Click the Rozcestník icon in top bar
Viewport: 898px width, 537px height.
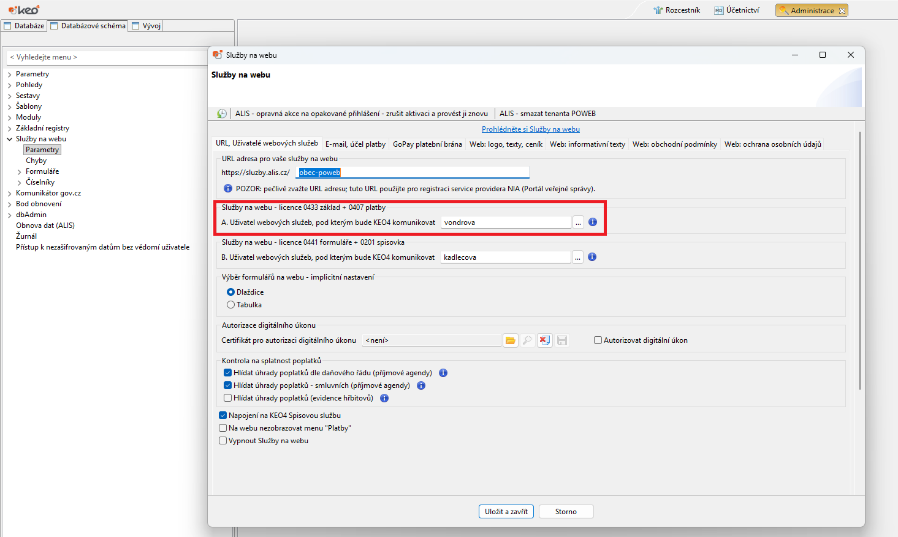pos(658,10)
